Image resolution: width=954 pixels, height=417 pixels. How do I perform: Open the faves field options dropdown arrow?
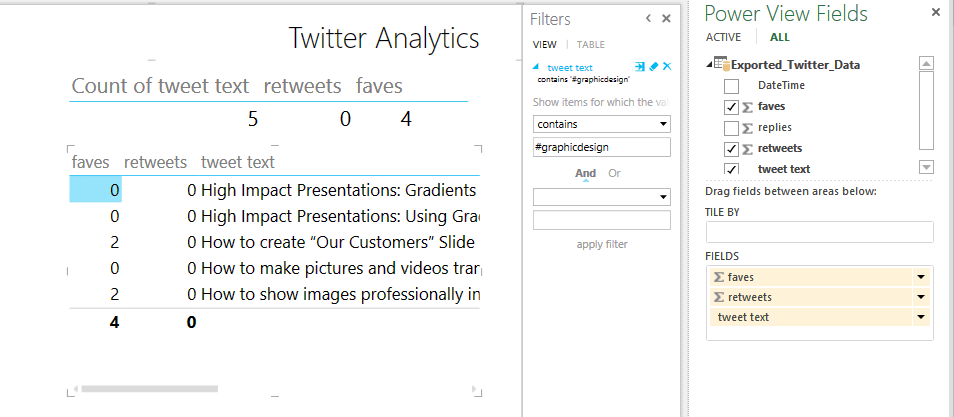(x=919, y=277)
